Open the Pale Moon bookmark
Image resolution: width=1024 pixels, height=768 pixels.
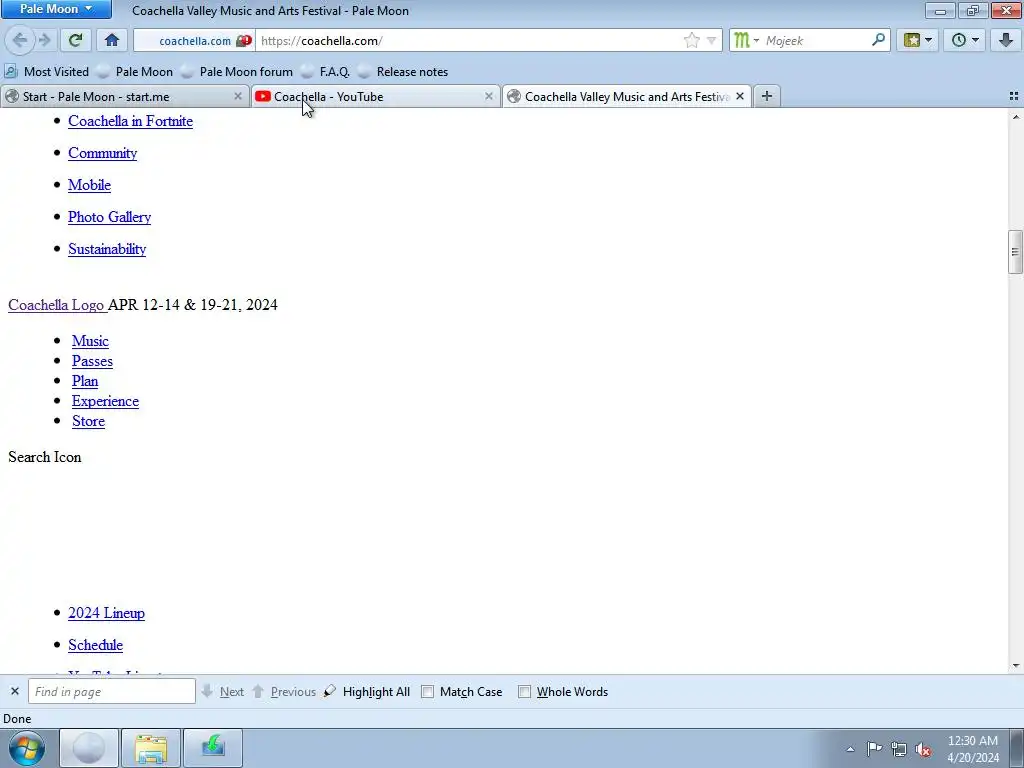(135, 71)
